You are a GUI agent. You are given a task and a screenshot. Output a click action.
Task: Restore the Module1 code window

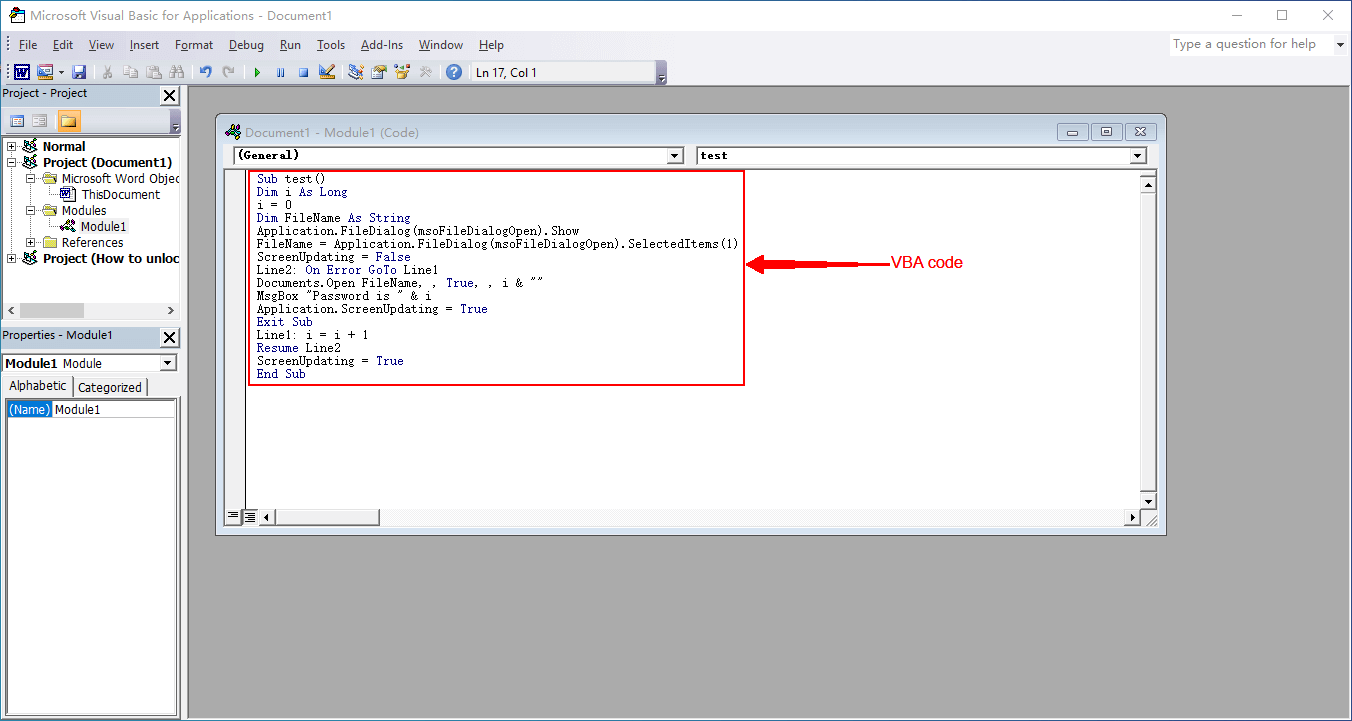tap(1106, 132)
